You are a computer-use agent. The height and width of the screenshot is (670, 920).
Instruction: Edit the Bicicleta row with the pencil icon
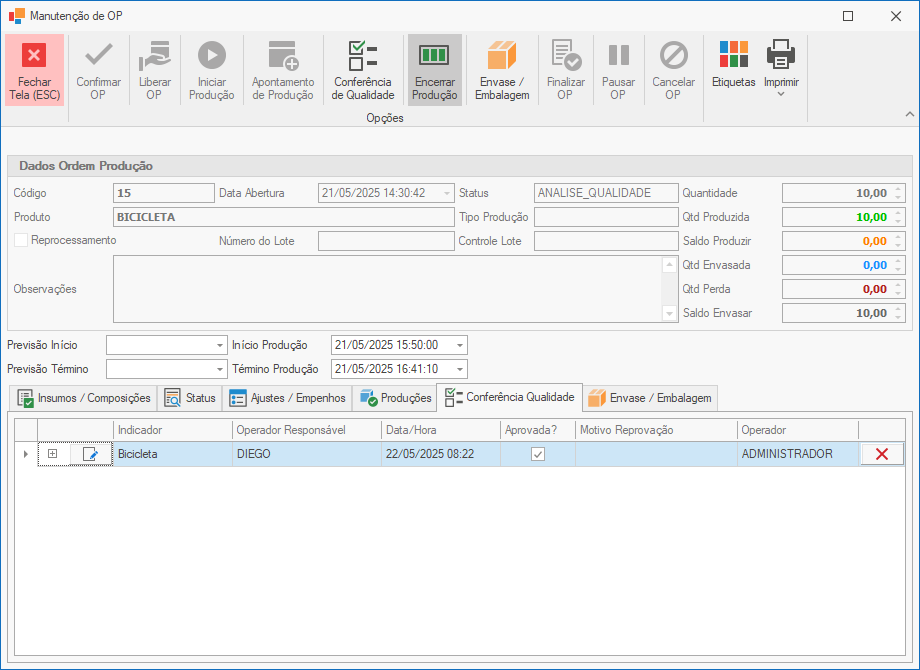[91, 454]
